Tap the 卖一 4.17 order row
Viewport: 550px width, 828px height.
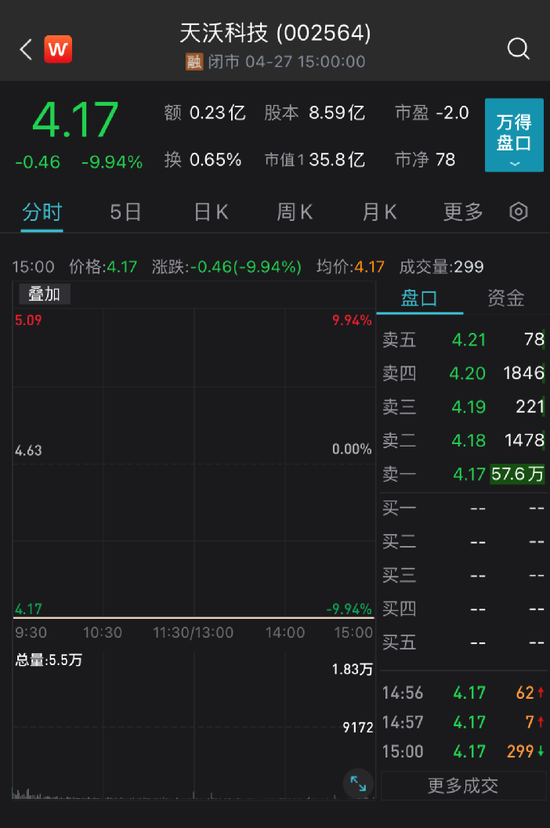pyautogui.click(x=463, y=474)
